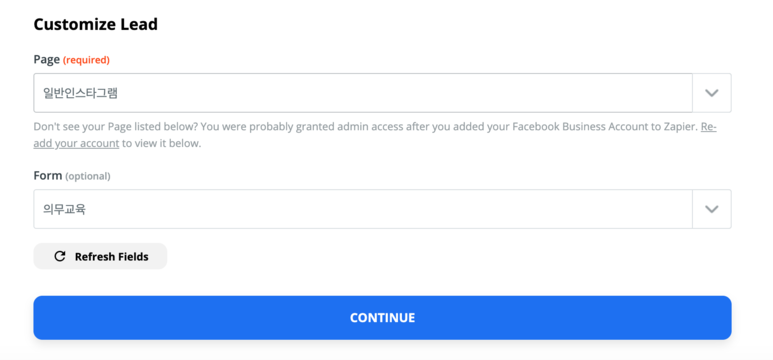Expand the Page dropdown chevron

(x=711, y=93)
